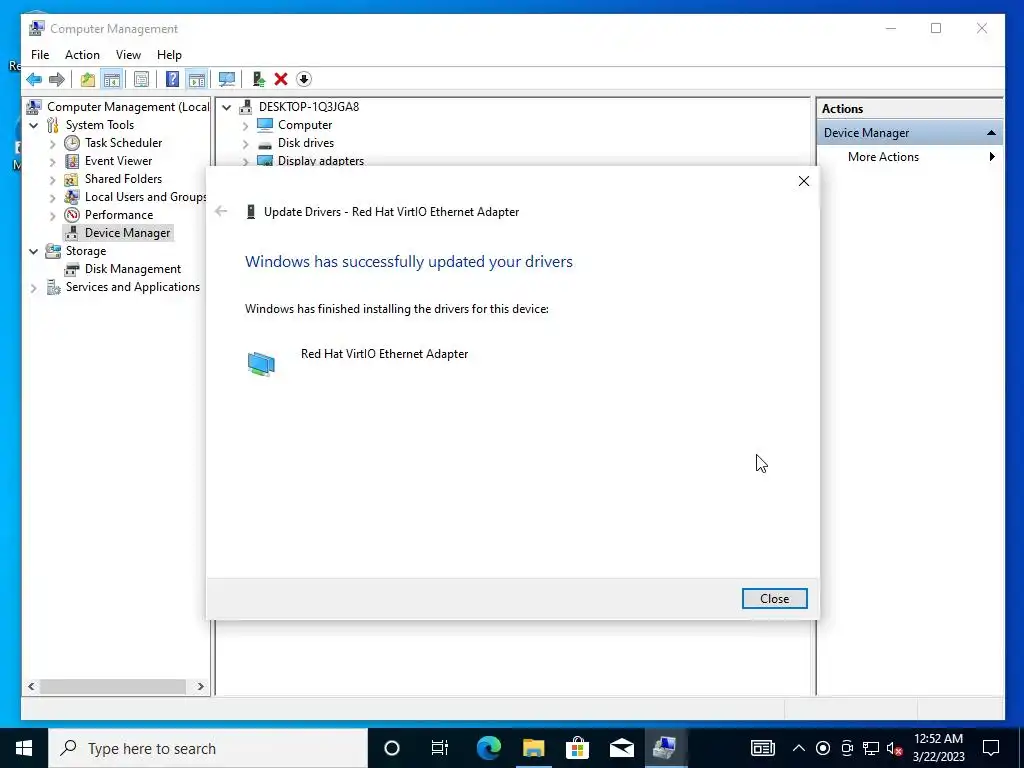Click the muted volume tray icon
This screenshot has height=768, width=1024.
pyautogui.click(x=895, y=748)
